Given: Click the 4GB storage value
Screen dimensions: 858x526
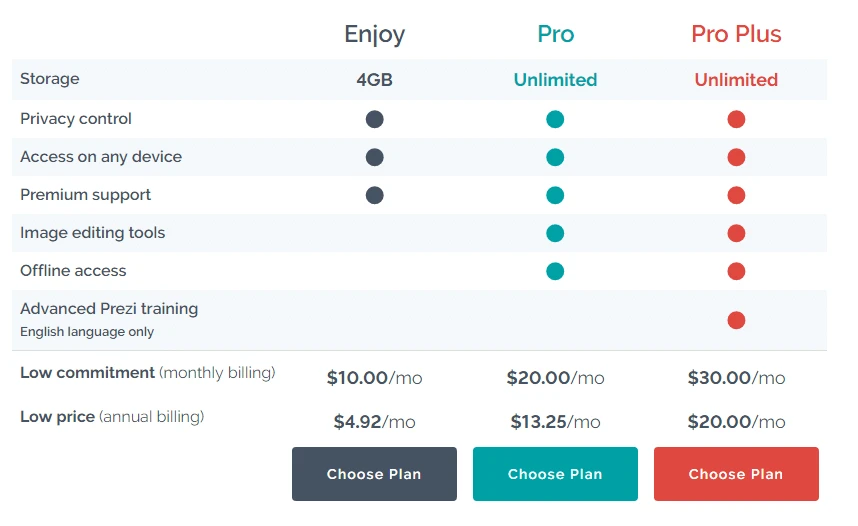Looking at the screenshot, I should [374, 80].
